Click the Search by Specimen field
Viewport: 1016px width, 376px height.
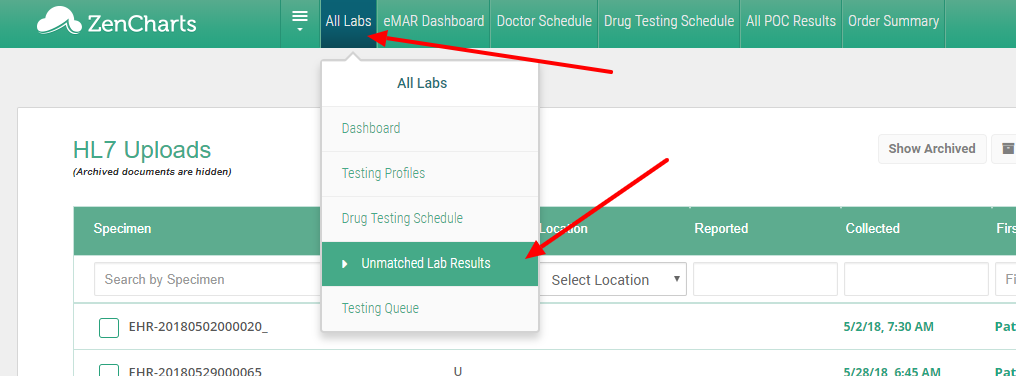(207, 279)
